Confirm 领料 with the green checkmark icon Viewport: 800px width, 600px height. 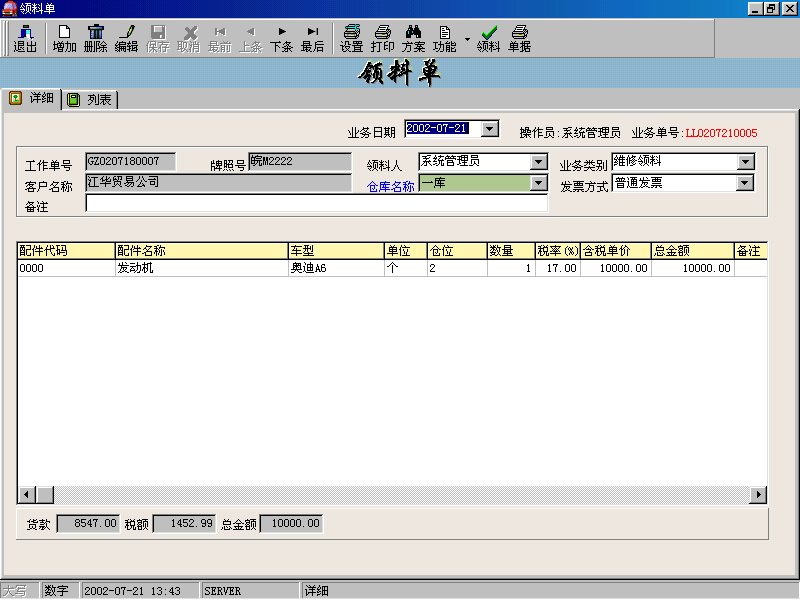coord(488,39)
